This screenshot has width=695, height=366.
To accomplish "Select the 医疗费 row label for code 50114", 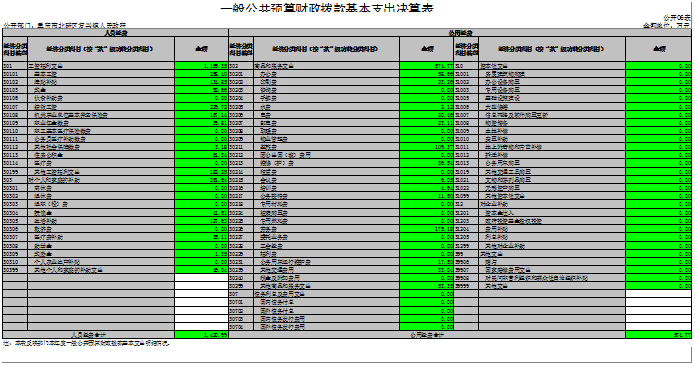I will 101,164.
